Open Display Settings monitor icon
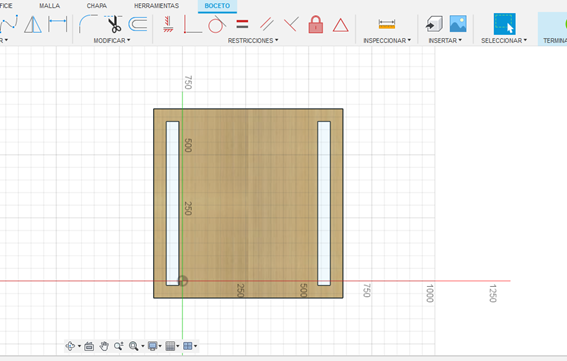Image resolution: width=567 pixels, height=361 pixels. (153, 346)
